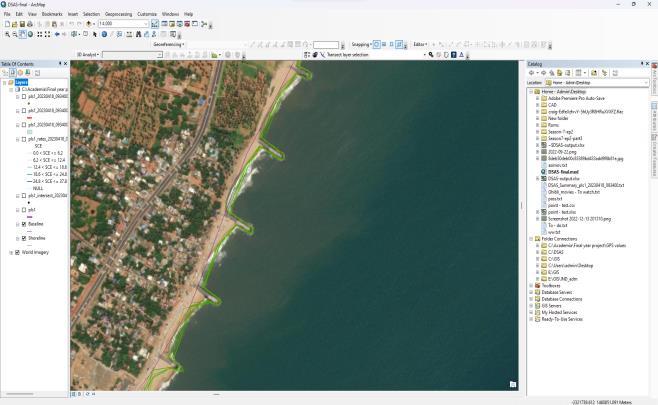Select the Zoom In tool
The image size is (658, 405).
click(x=7, y=34)
